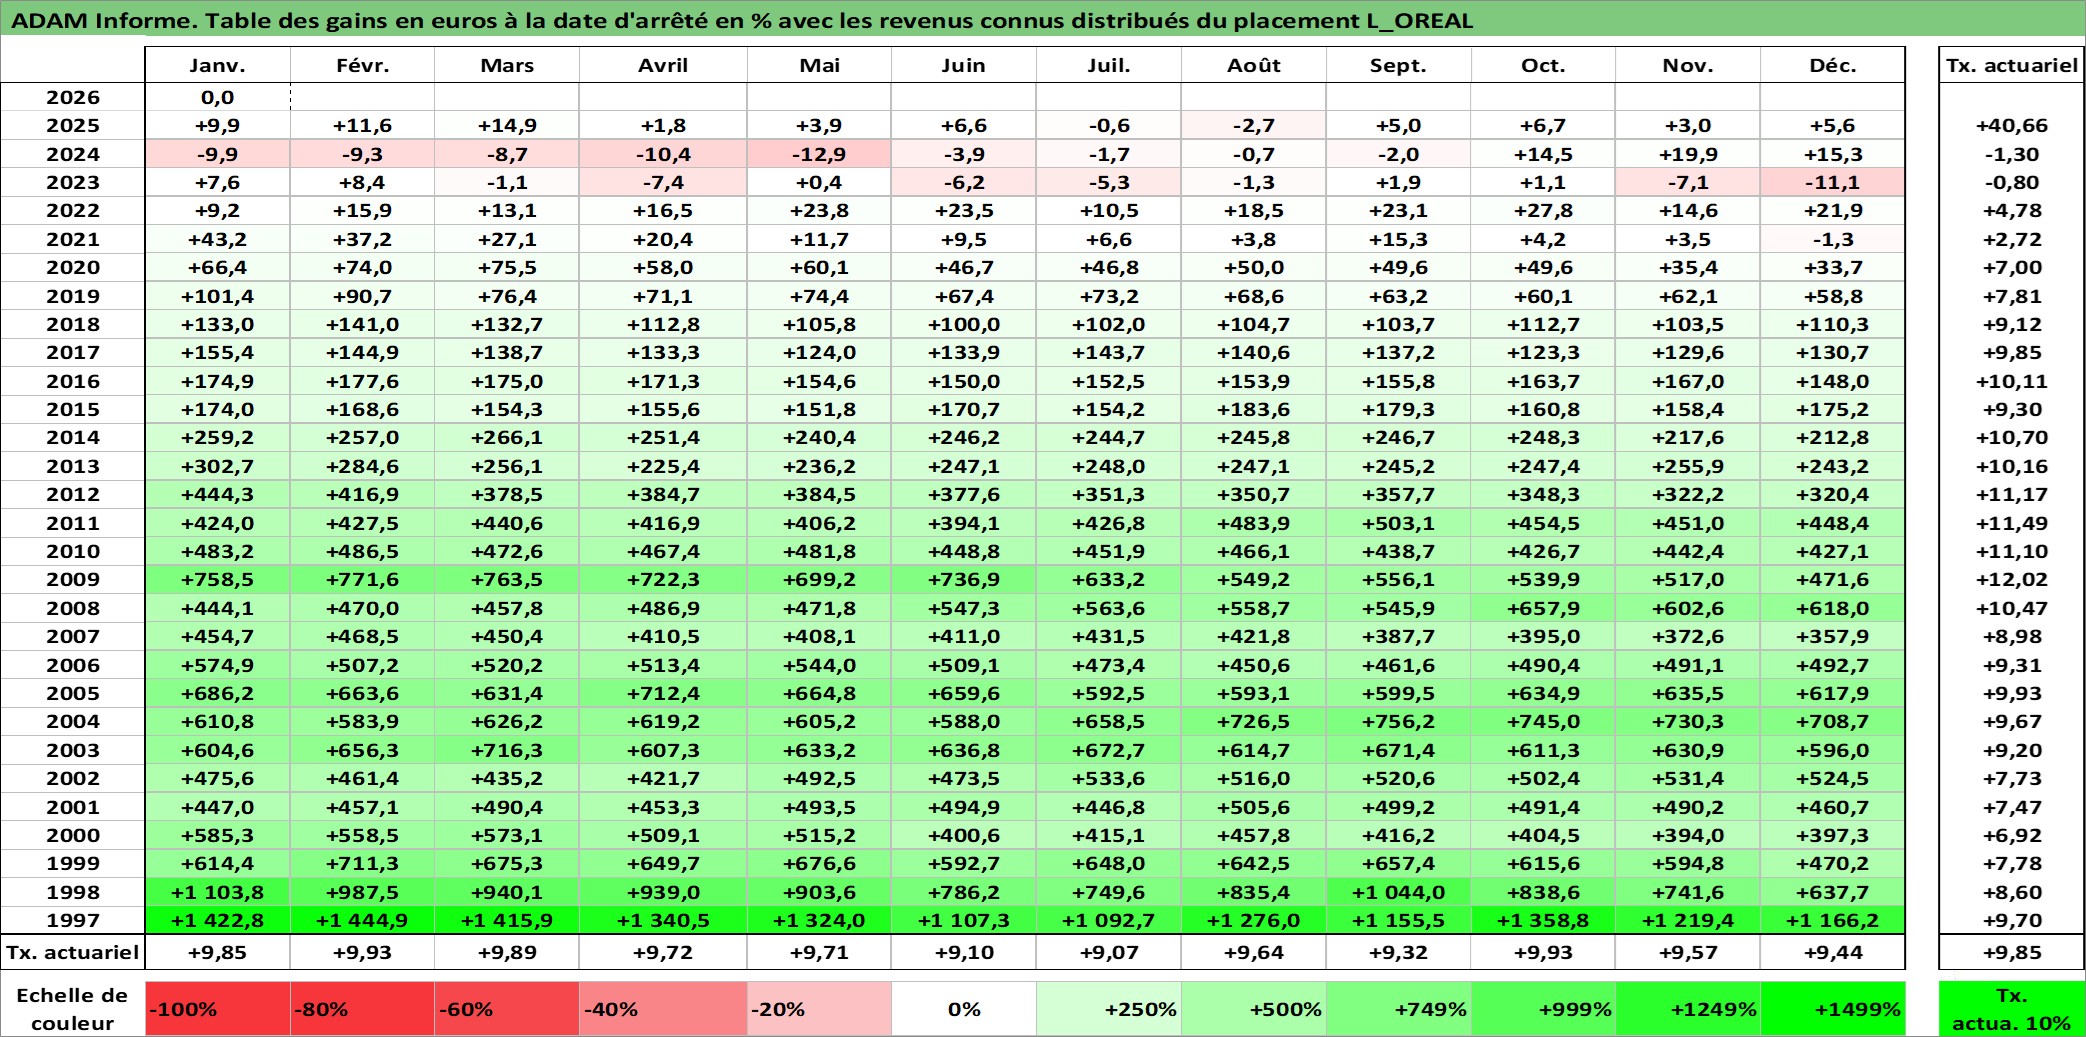Select the 2023 Déc. cell -11,1

1833,182
